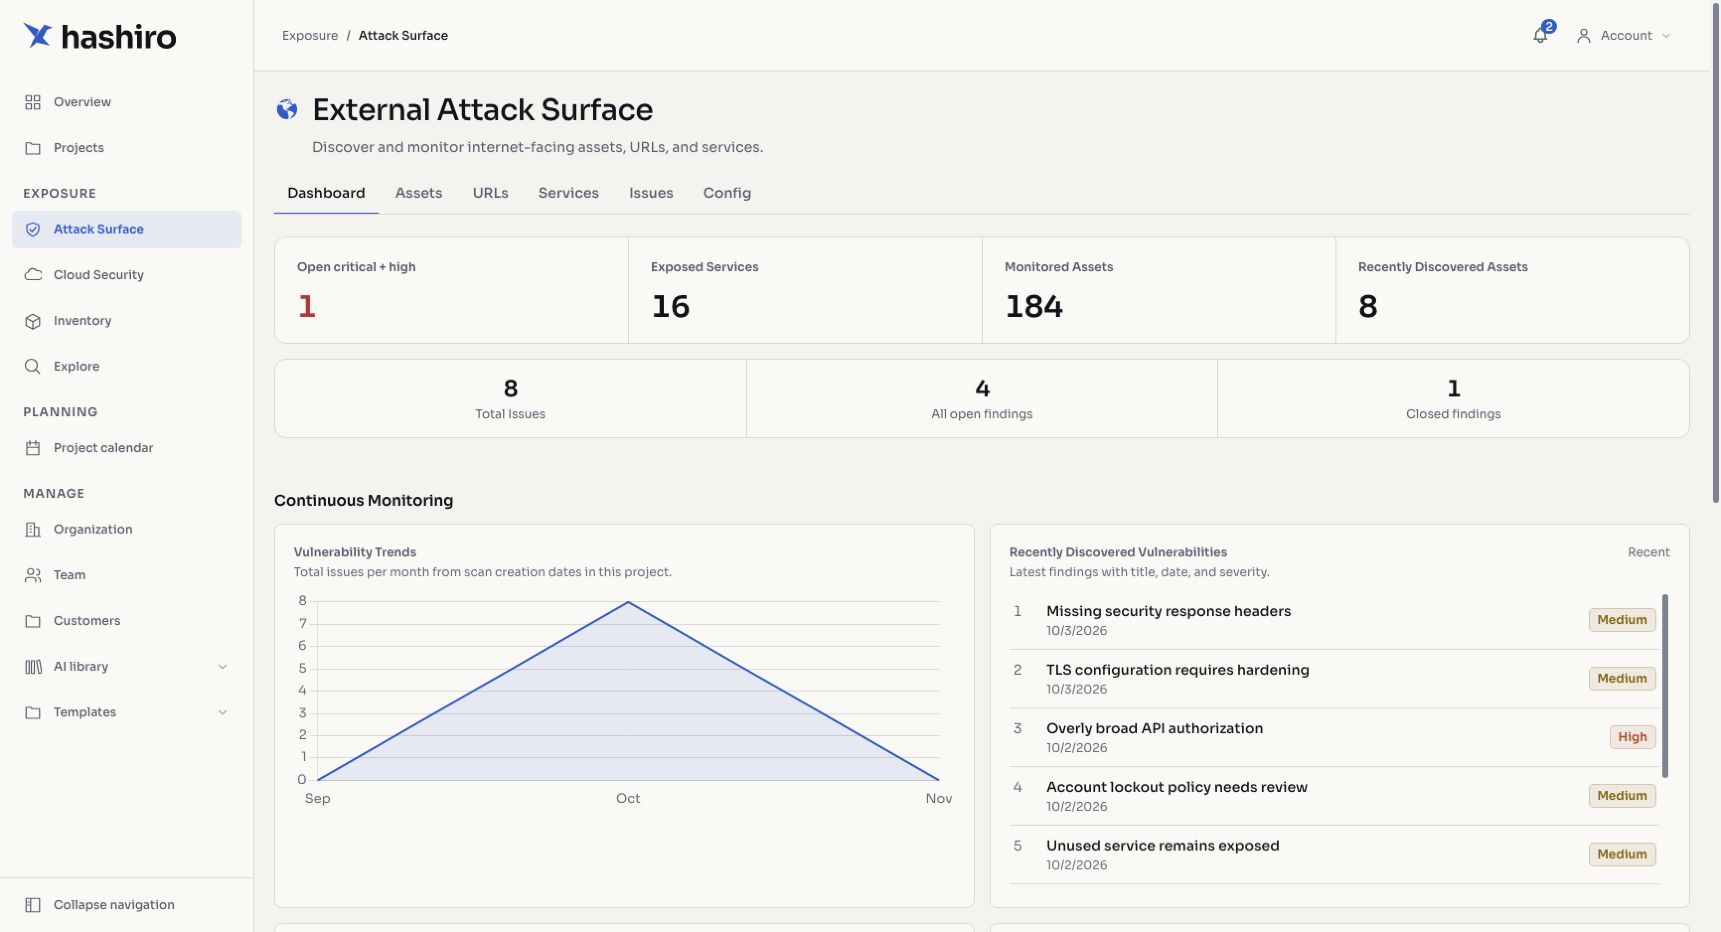
Task: Click the Customers folder icon
Action: tap(33, 621)
